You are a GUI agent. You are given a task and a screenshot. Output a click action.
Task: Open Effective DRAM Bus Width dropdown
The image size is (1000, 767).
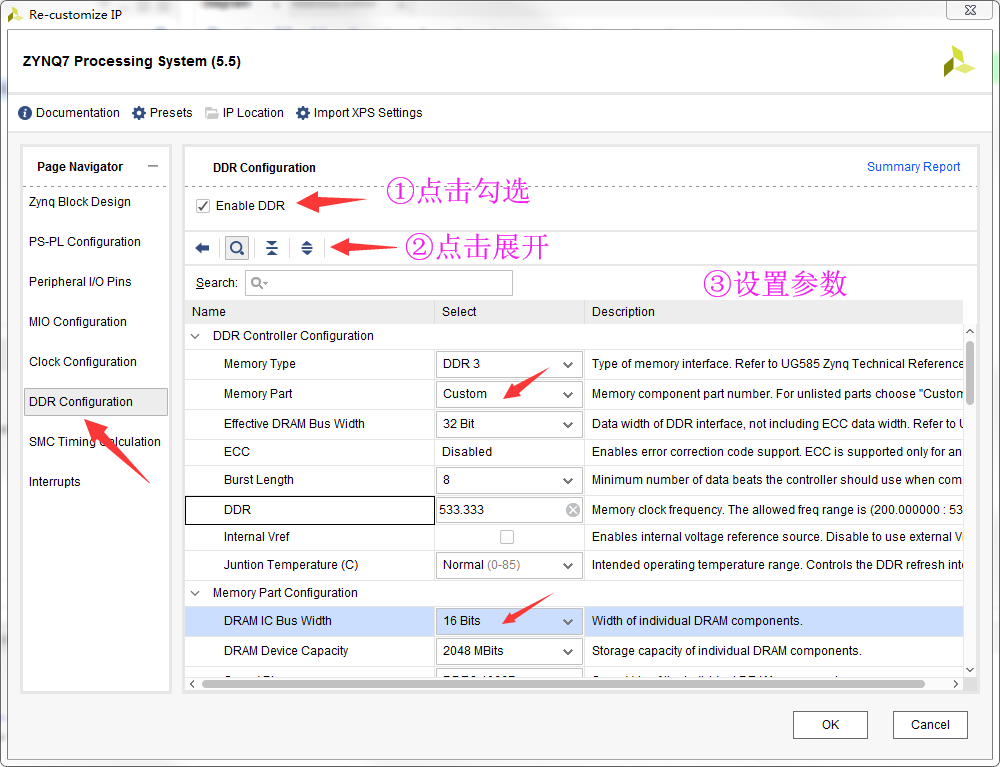(x=509, y=424)
